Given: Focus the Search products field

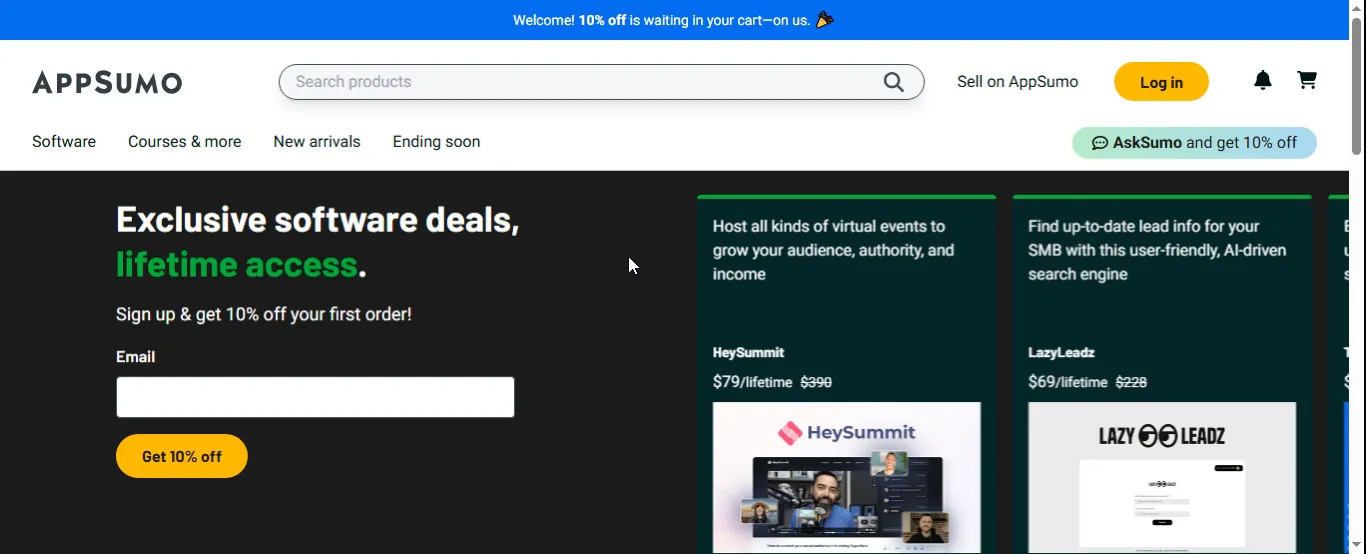Looking at the screenshot, I should tap(601, 82).
